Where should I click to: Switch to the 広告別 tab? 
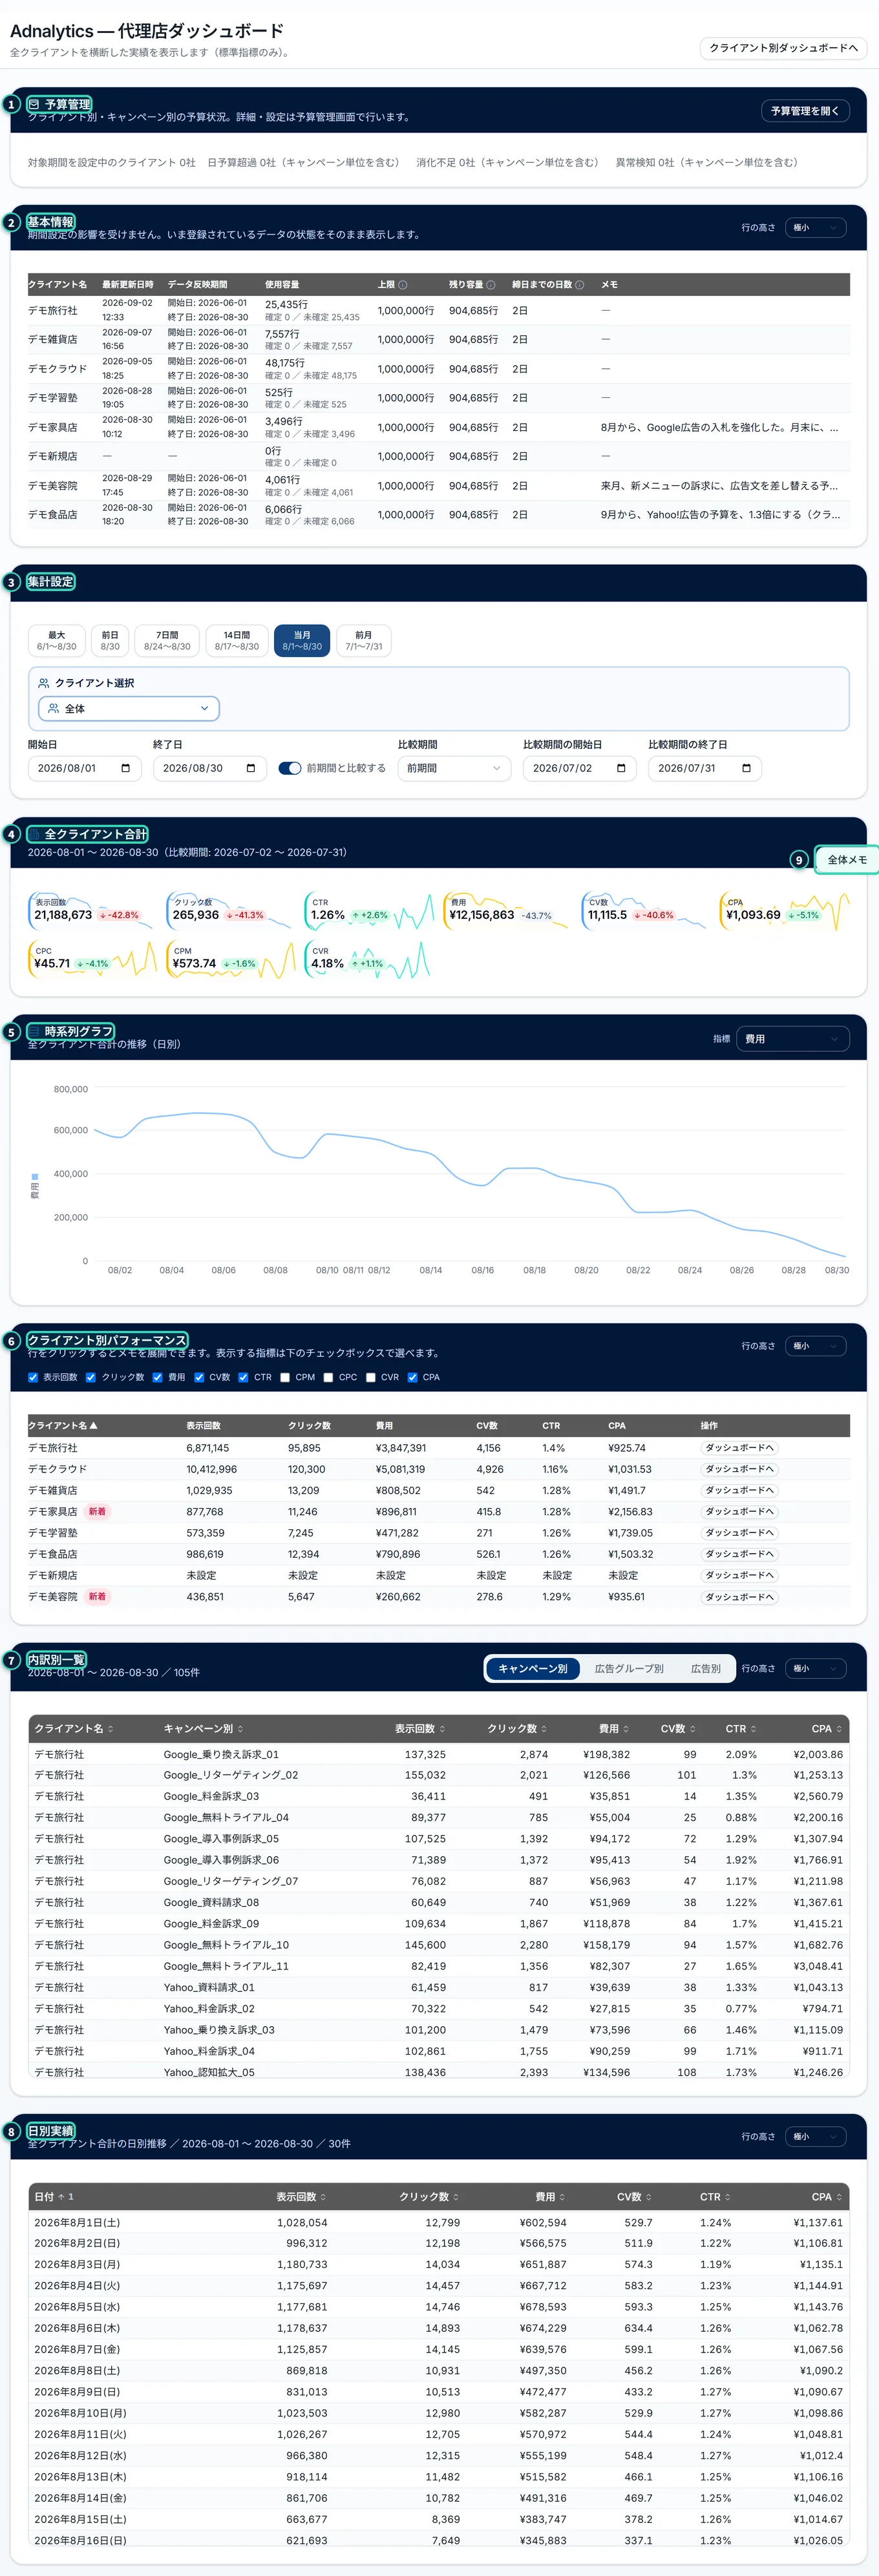point(706,1668)
